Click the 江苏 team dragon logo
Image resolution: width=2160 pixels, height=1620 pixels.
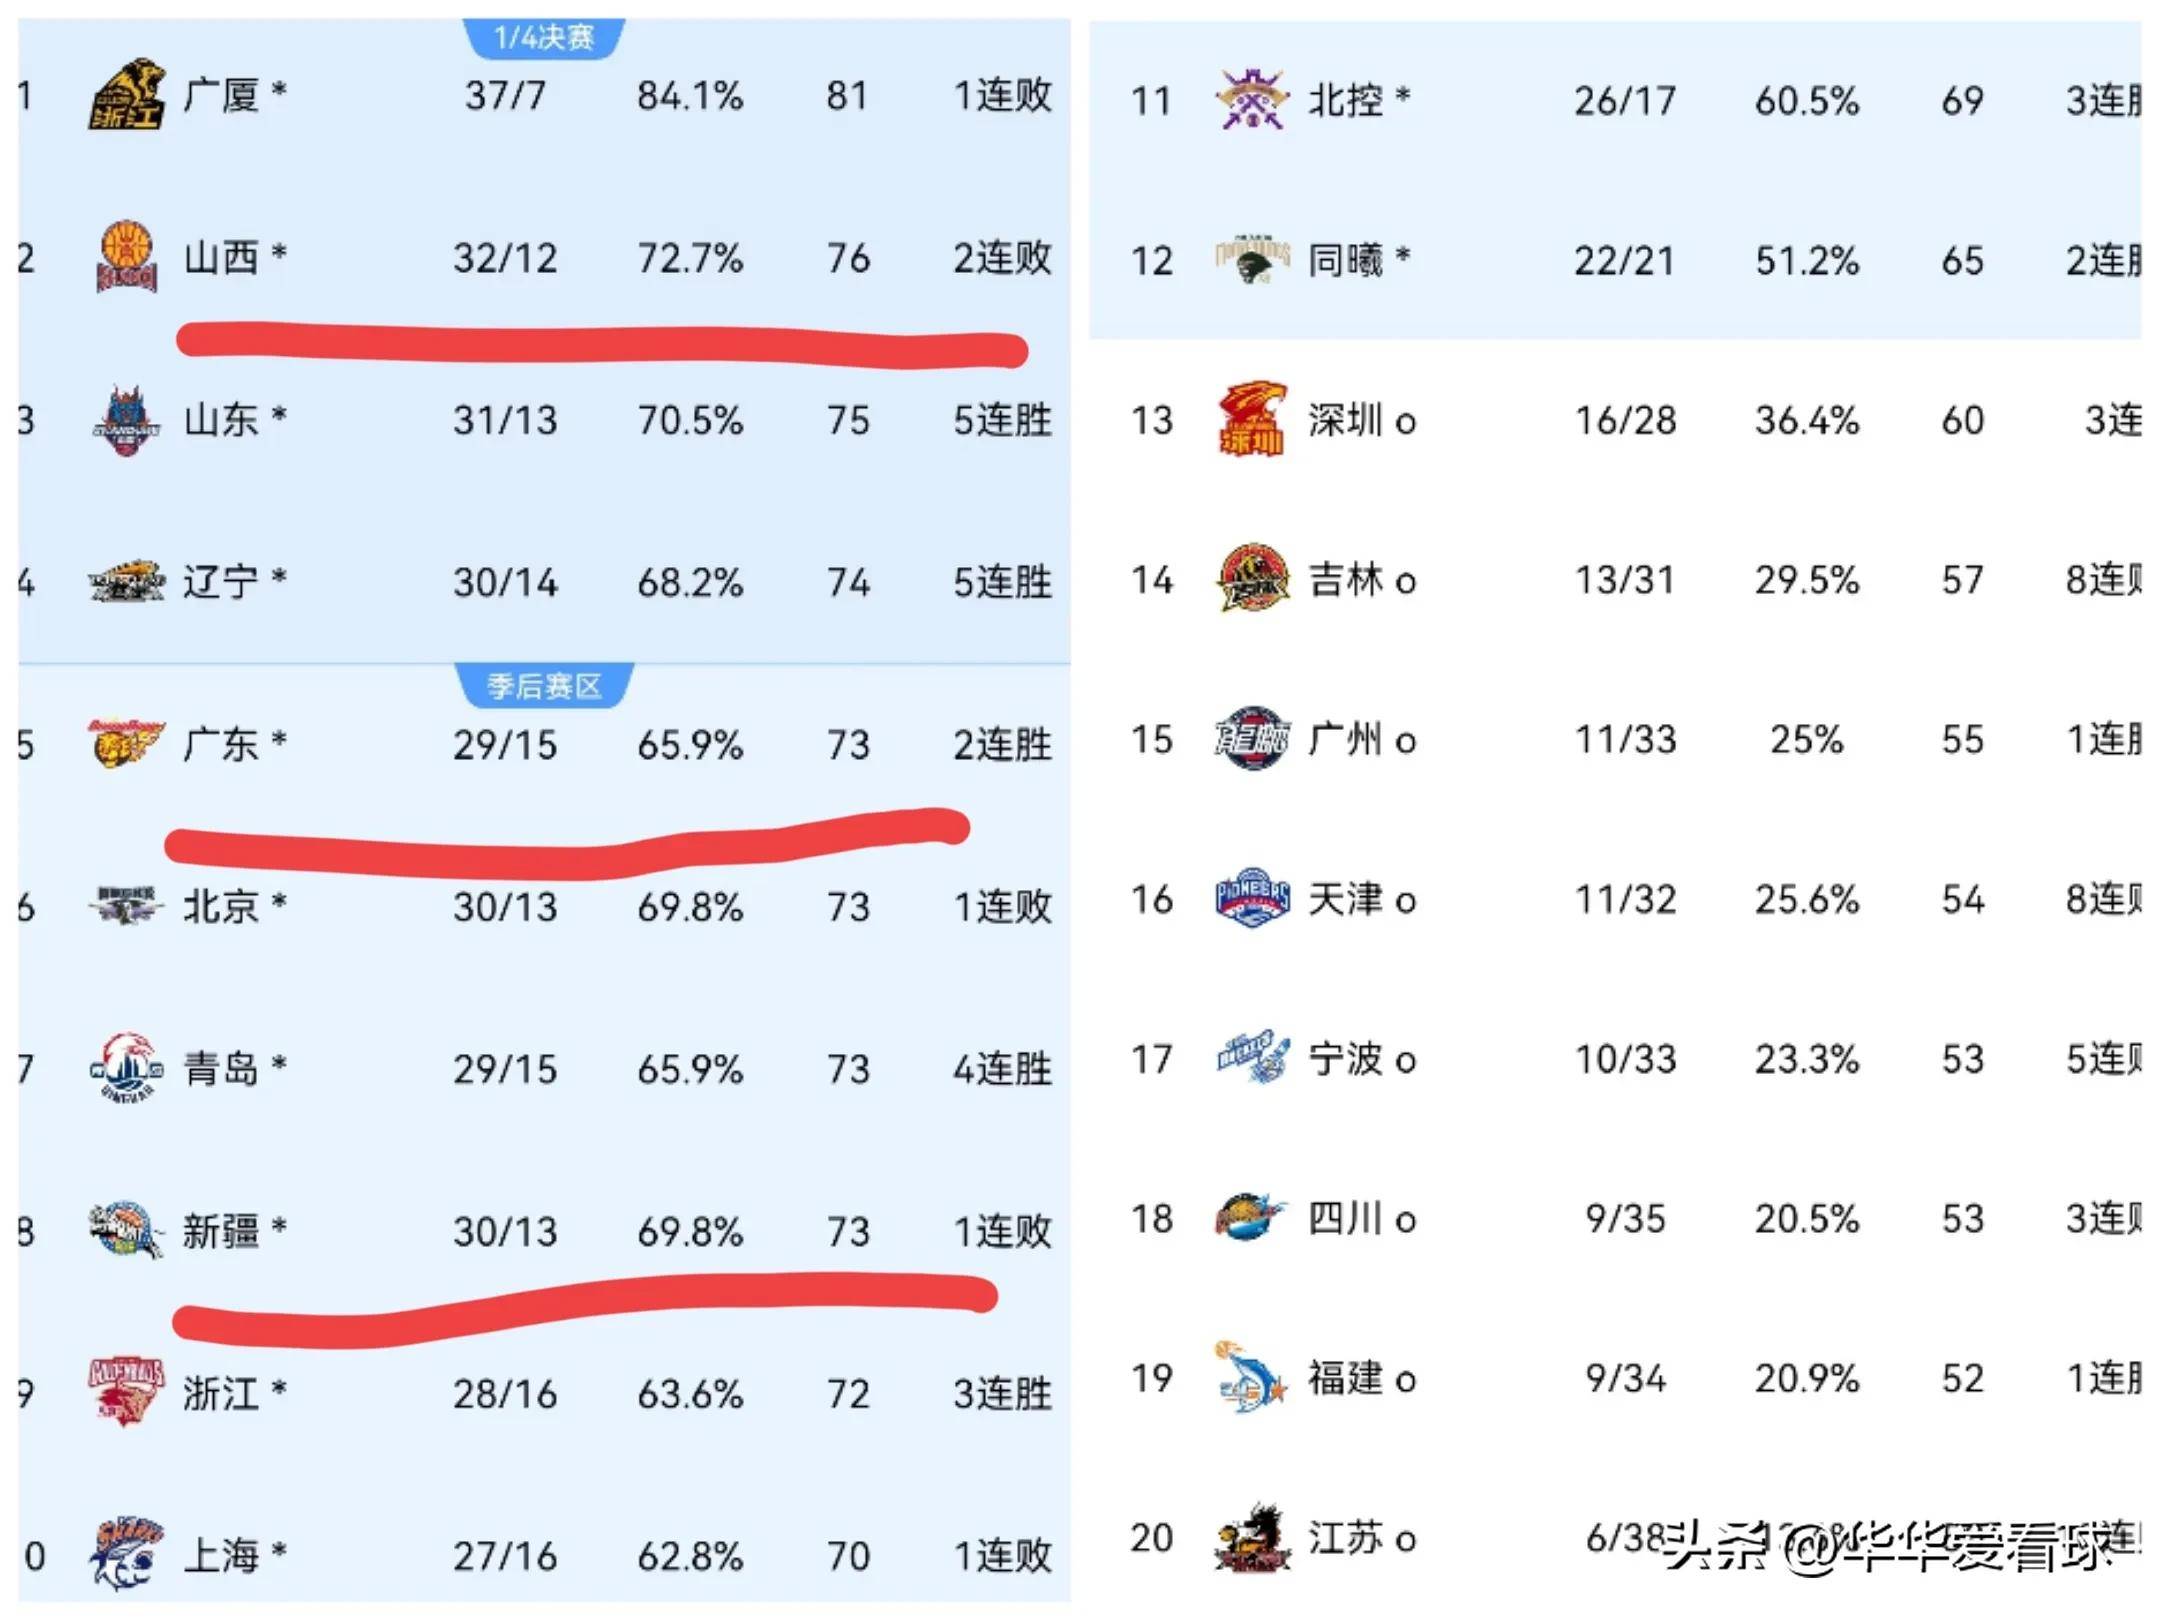[1251, 1538]
